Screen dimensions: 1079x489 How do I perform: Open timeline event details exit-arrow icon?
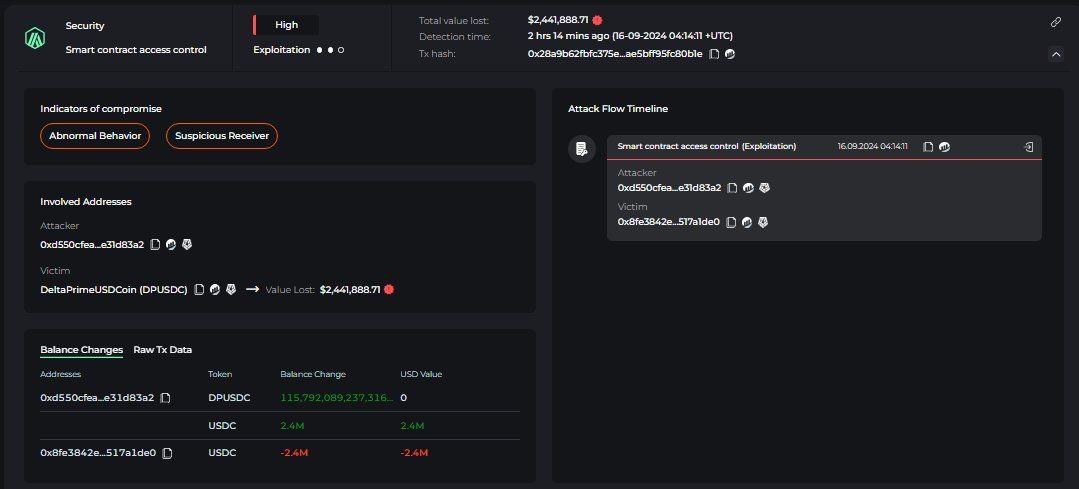pyautogui.click(x=1029, y=146)
